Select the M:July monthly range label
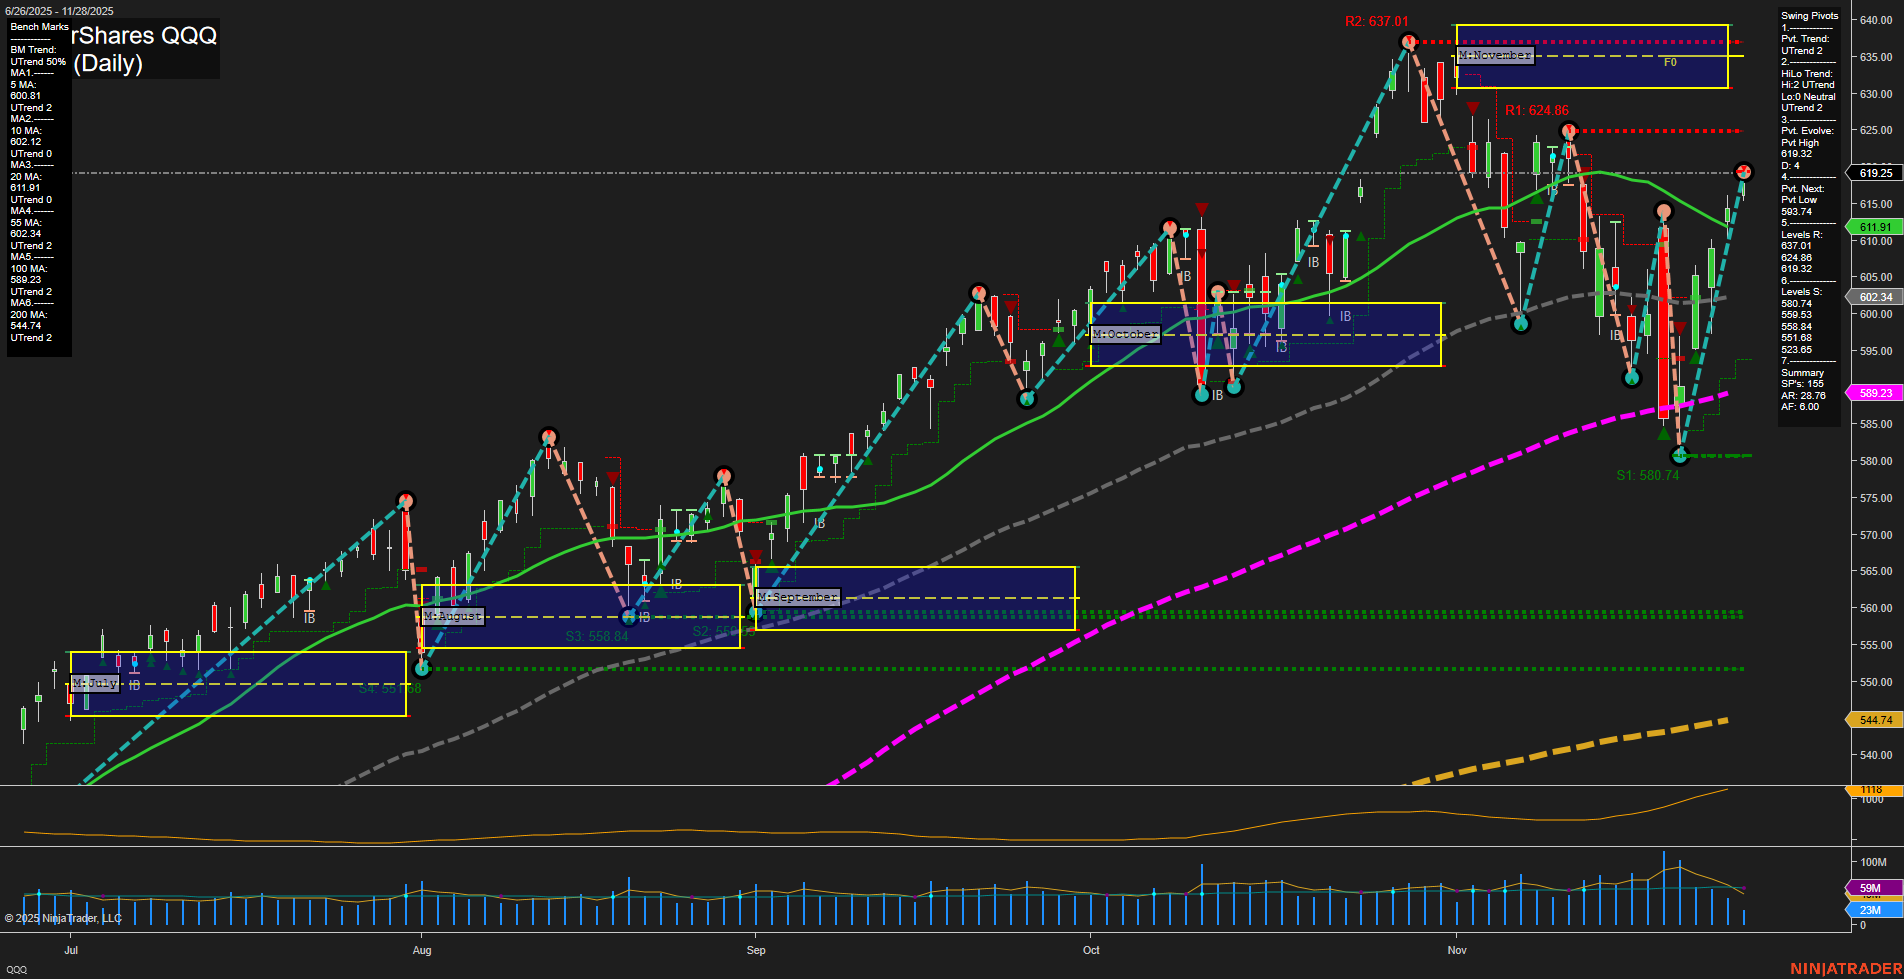This screenshot has height=979, width=1904. pos(95,683)
